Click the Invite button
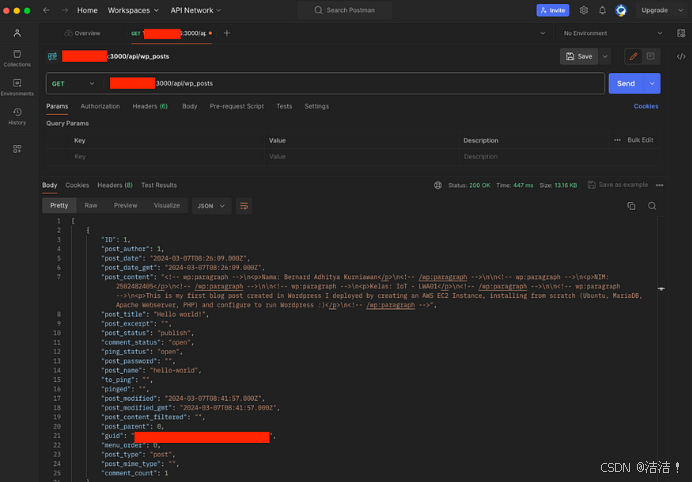The width and height of the screenshot is (692, 482). 553,10
